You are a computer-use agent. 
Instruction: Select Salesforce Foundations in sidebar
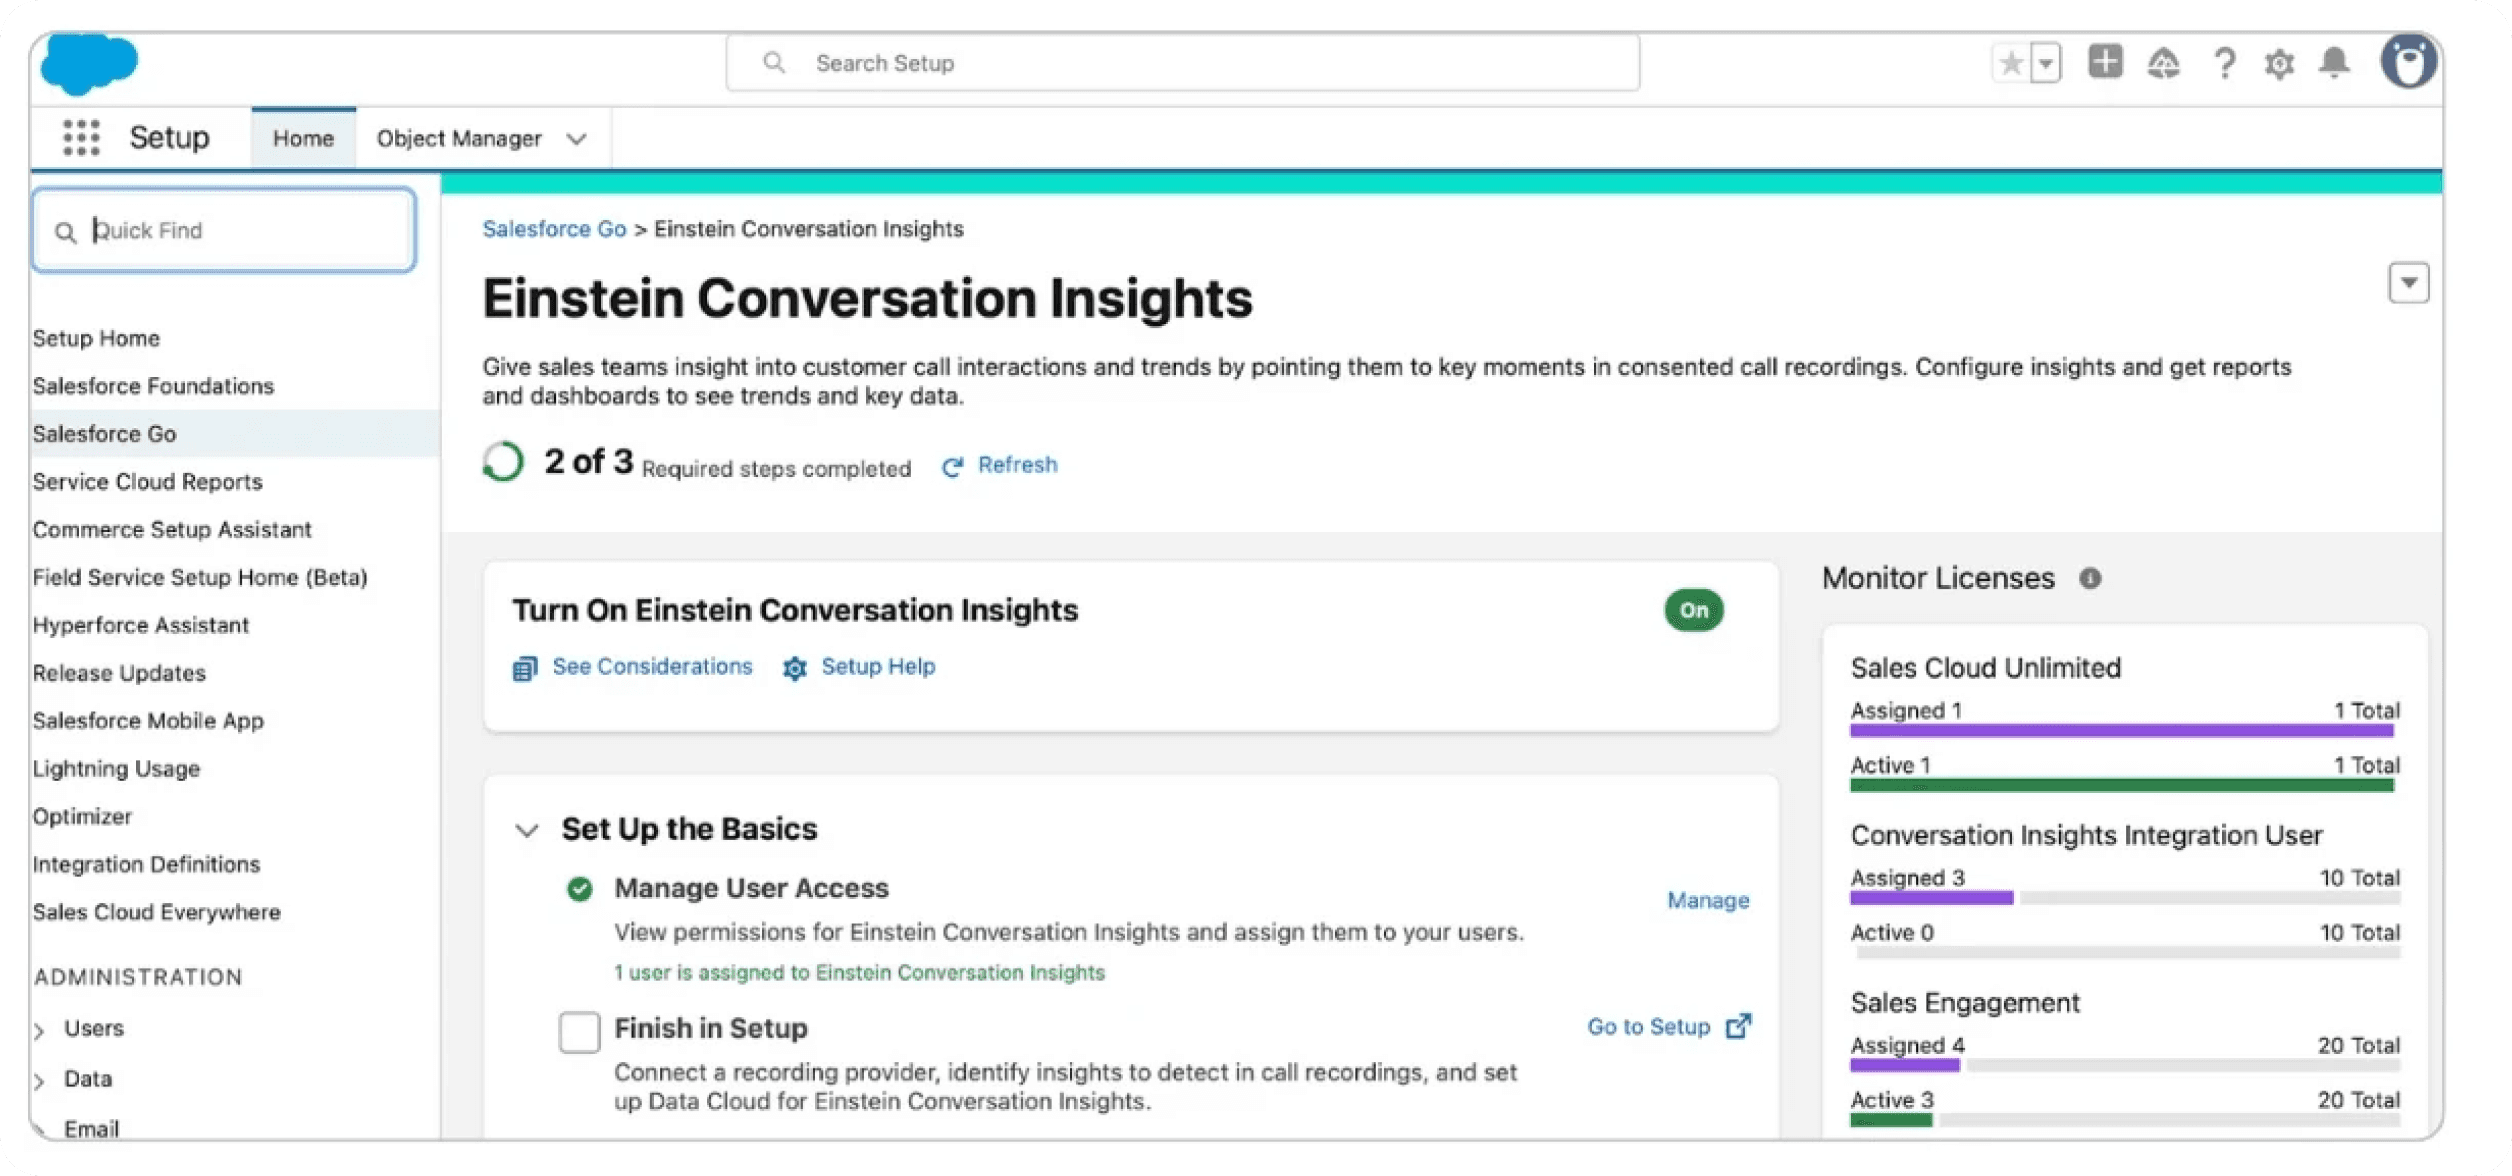point(153,386)
